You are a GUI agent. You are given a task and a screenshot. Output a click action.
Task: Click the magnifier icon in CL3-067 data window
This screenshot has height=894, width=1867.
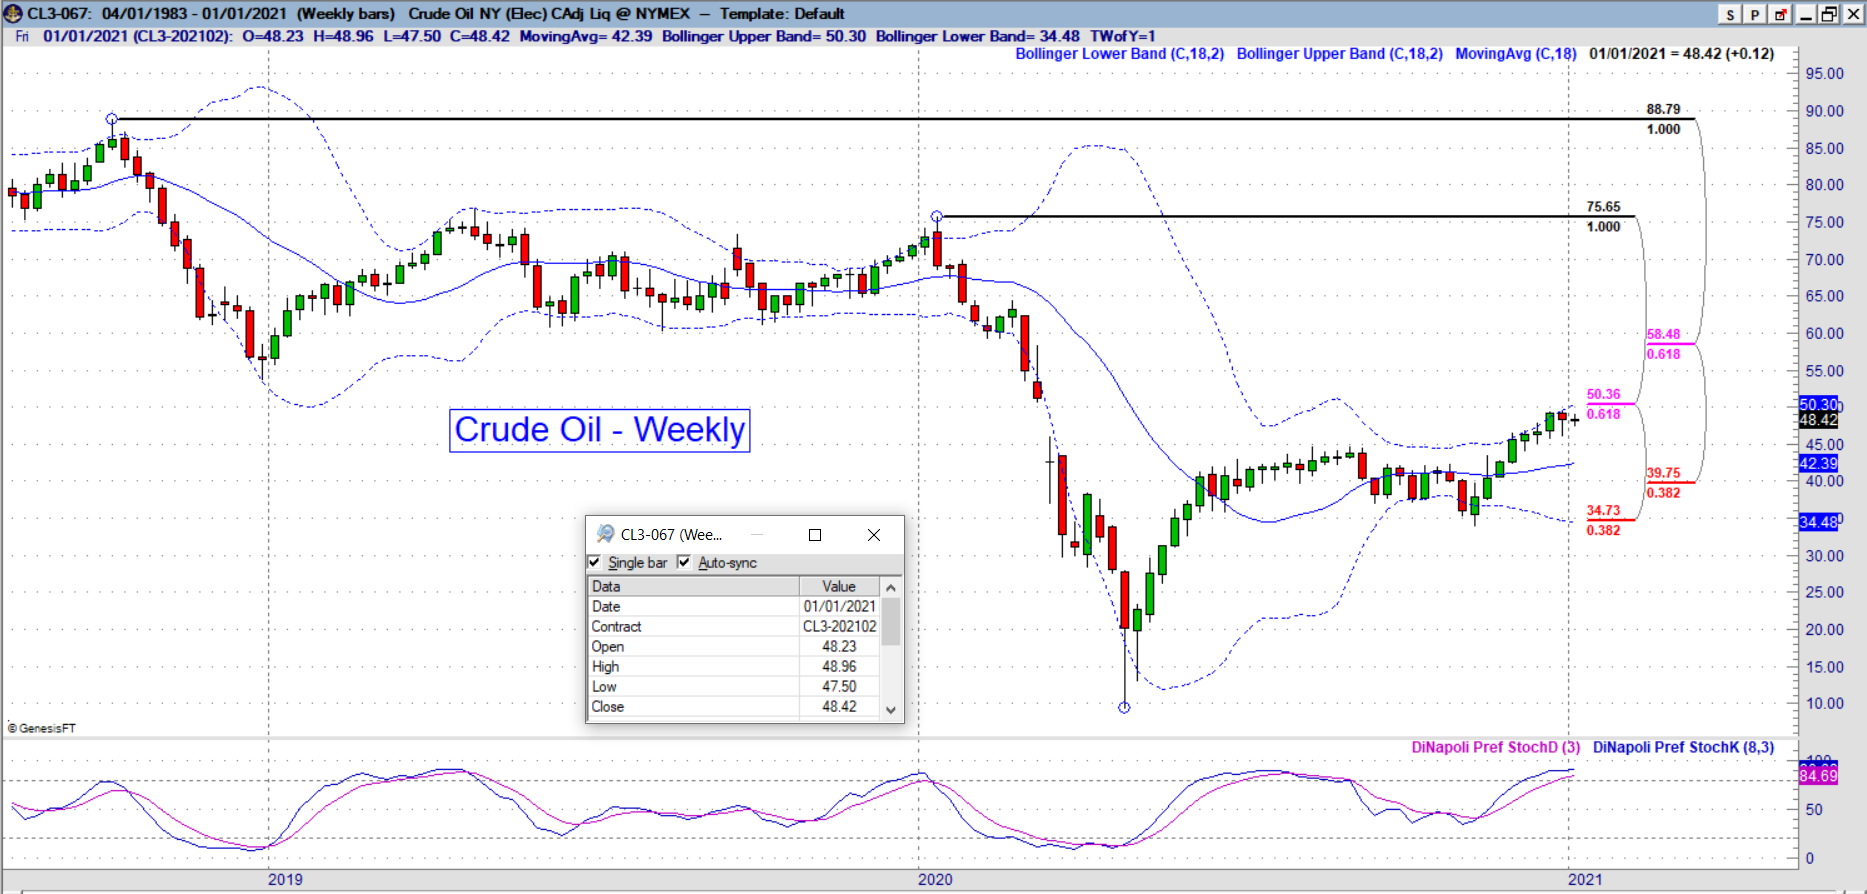[x=605, y=534]
